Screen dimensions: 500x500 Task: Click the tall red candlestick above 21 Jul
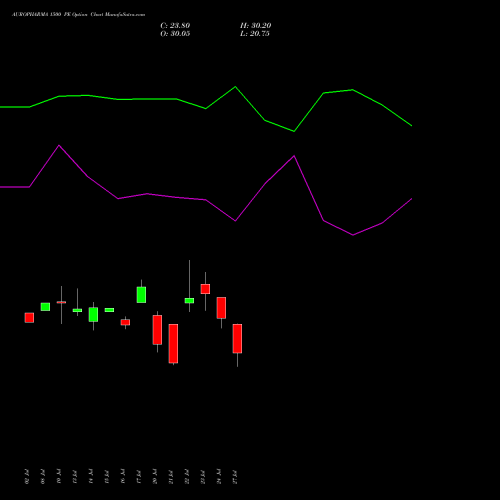click(x=173, y=343)
